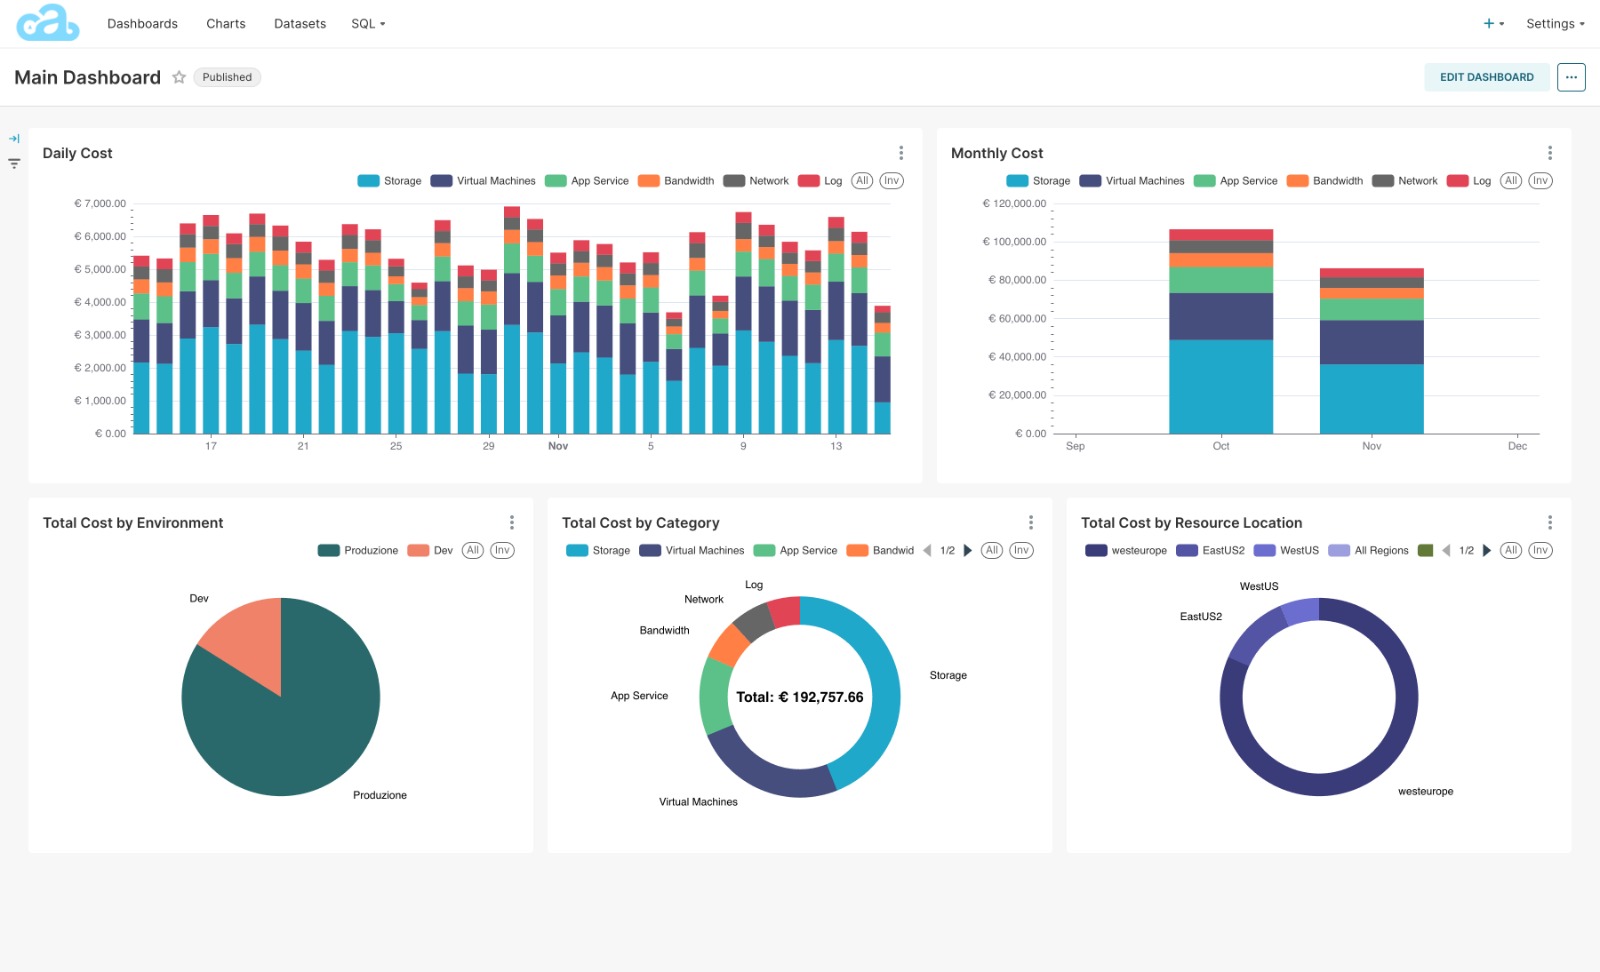Click the Edit Dashboard button
This screenshot has width=1600, height=972.
(x=1486, y=77)
